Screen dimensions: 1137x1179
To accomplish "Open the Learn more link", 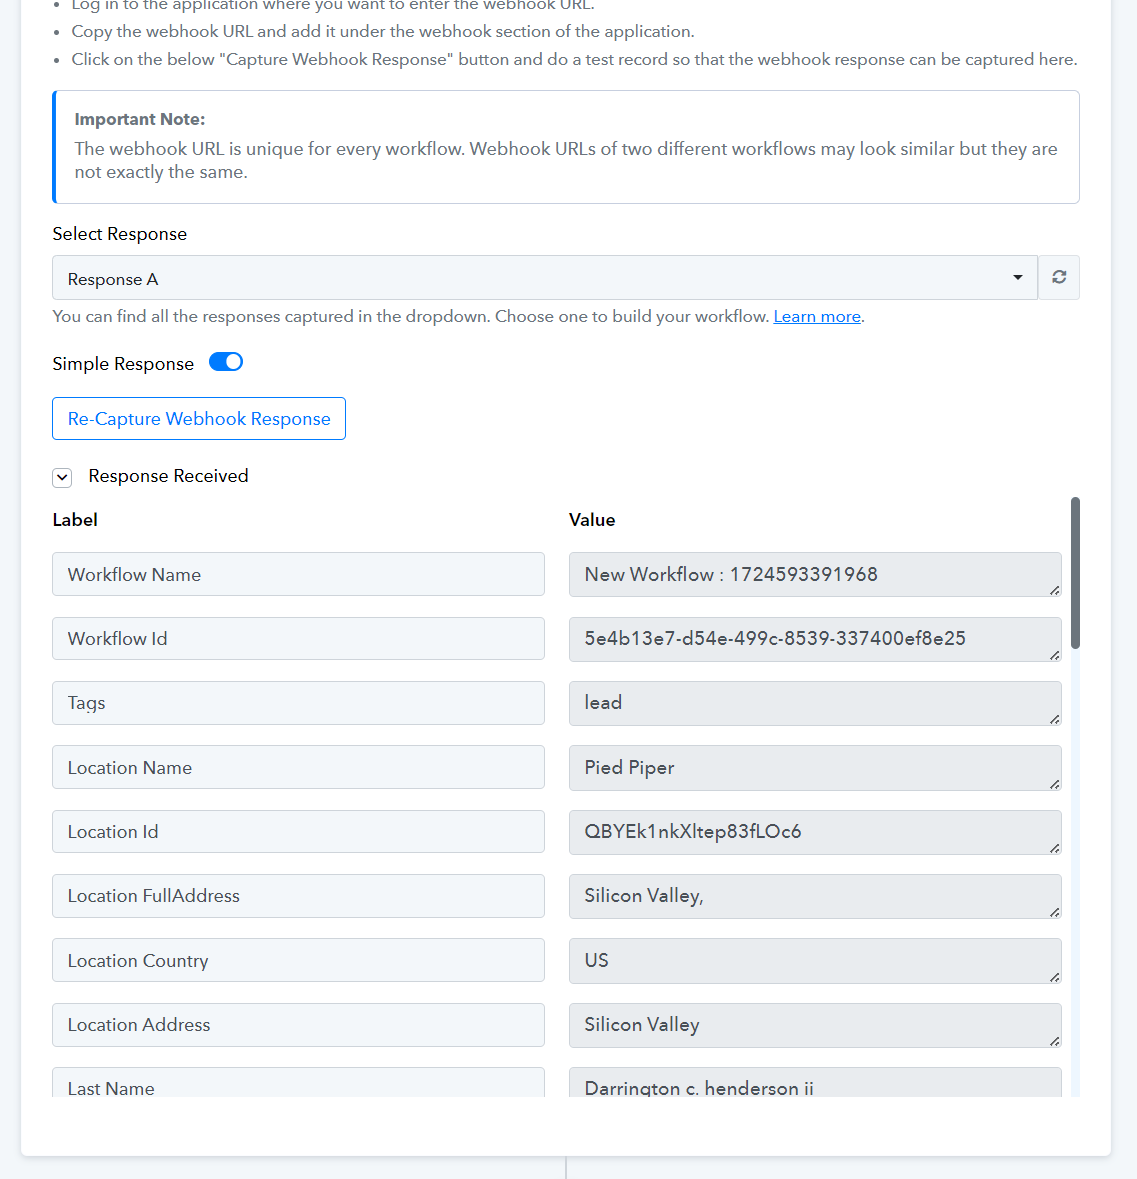I will [817, 317].
